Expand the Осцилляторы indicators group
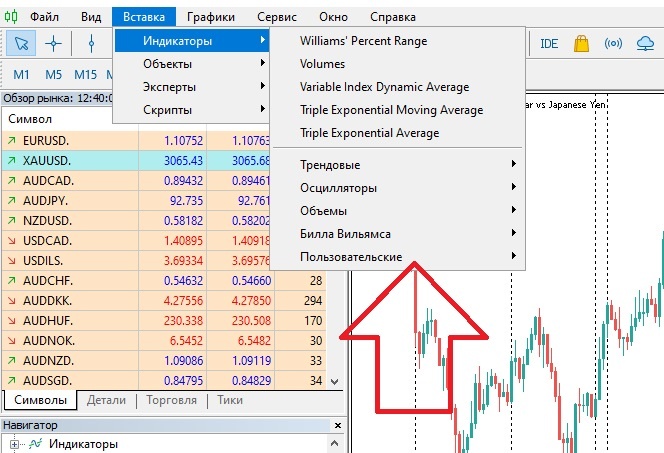Image resolution: width=664 pixels, height=453 pixels. click(x=397, y=187)
